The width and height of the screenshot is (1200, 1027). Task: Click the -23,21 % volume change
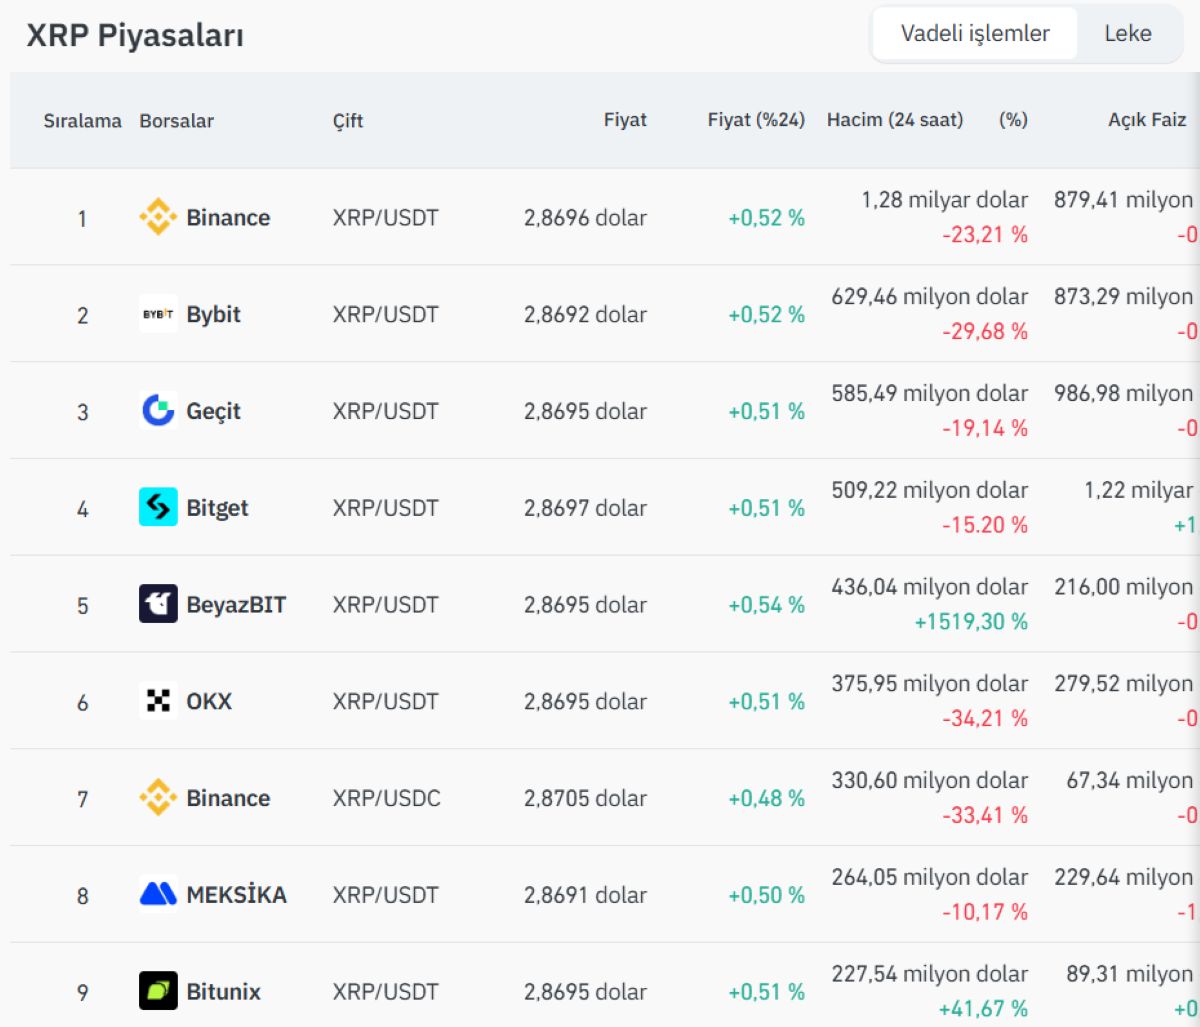pos(985,235)
